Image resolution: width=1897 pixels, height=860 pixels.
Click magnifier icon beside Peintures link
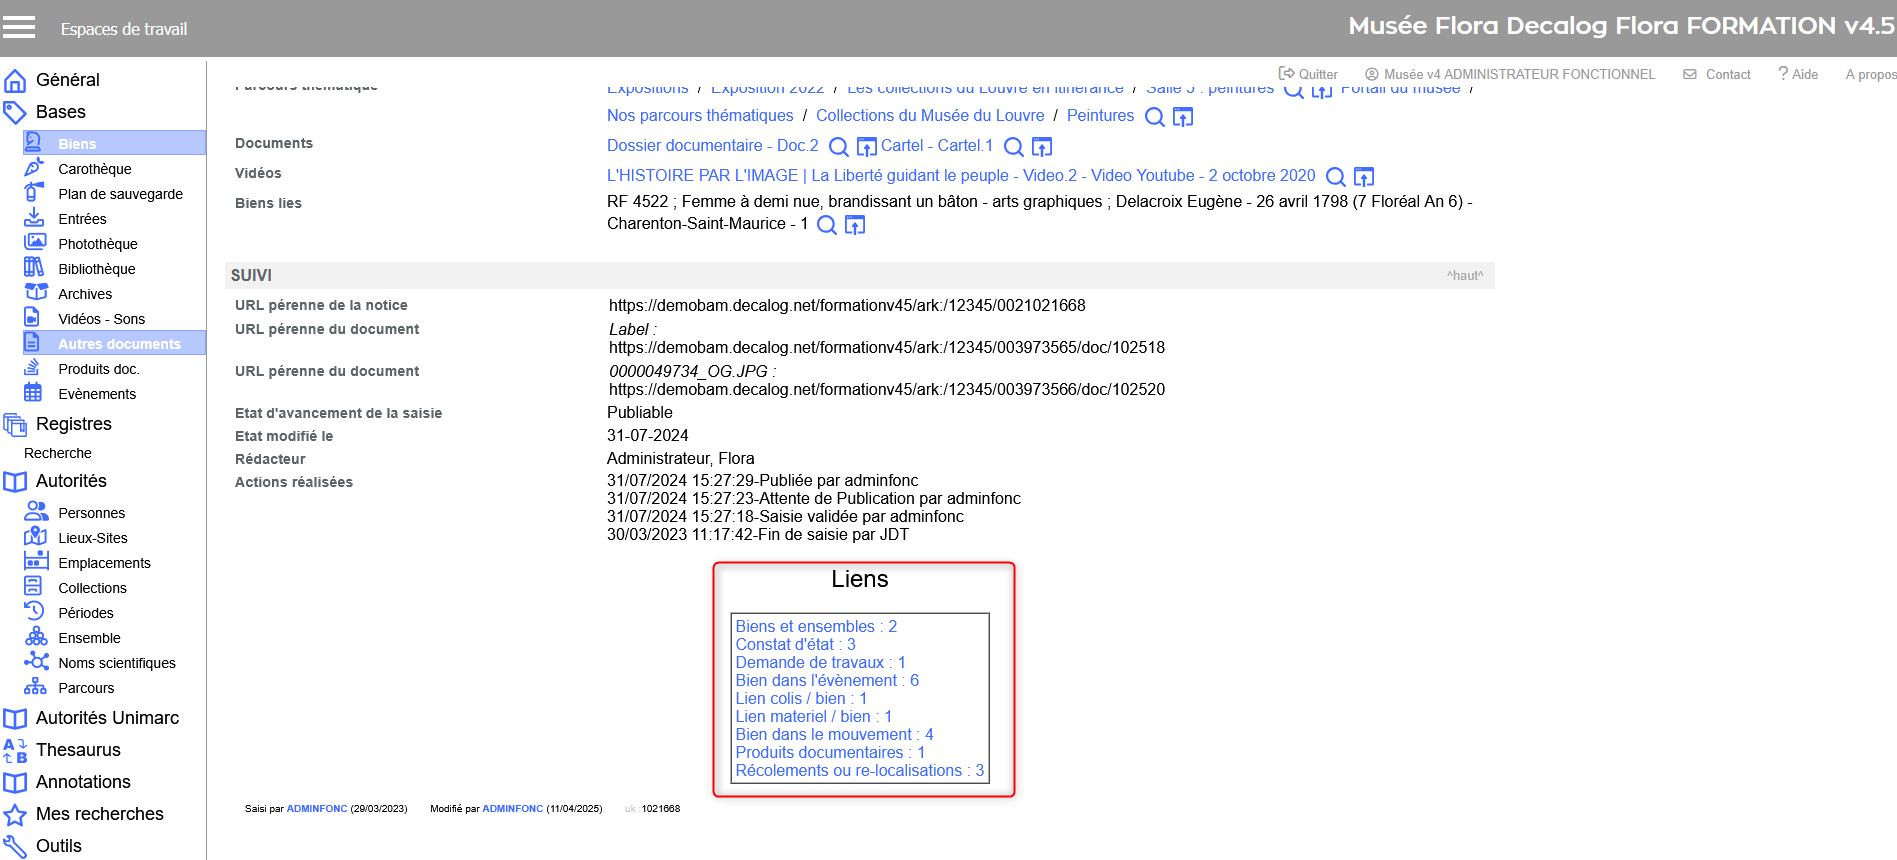tap(1154, 117)
